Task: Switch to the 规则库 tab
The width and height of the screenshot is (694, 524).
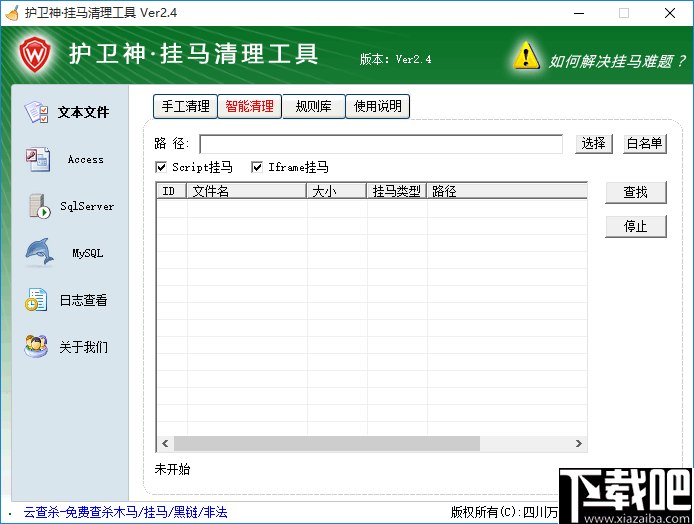Action: pos(313,106)
